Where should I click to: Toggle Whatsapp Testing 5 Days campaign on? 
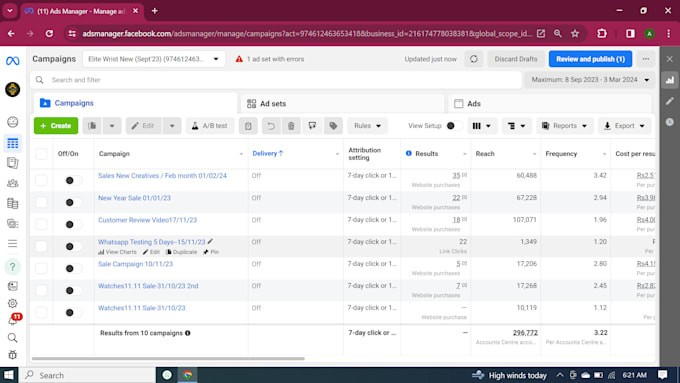(x=73, y=246)
